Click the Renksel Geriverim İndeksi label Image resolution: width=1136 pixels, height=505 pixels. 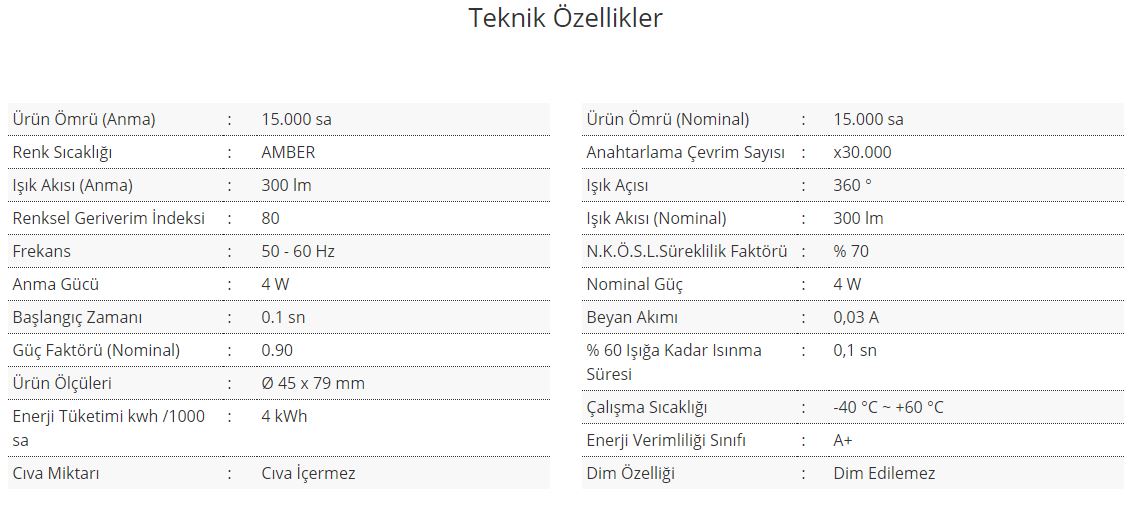pos(109,218)
